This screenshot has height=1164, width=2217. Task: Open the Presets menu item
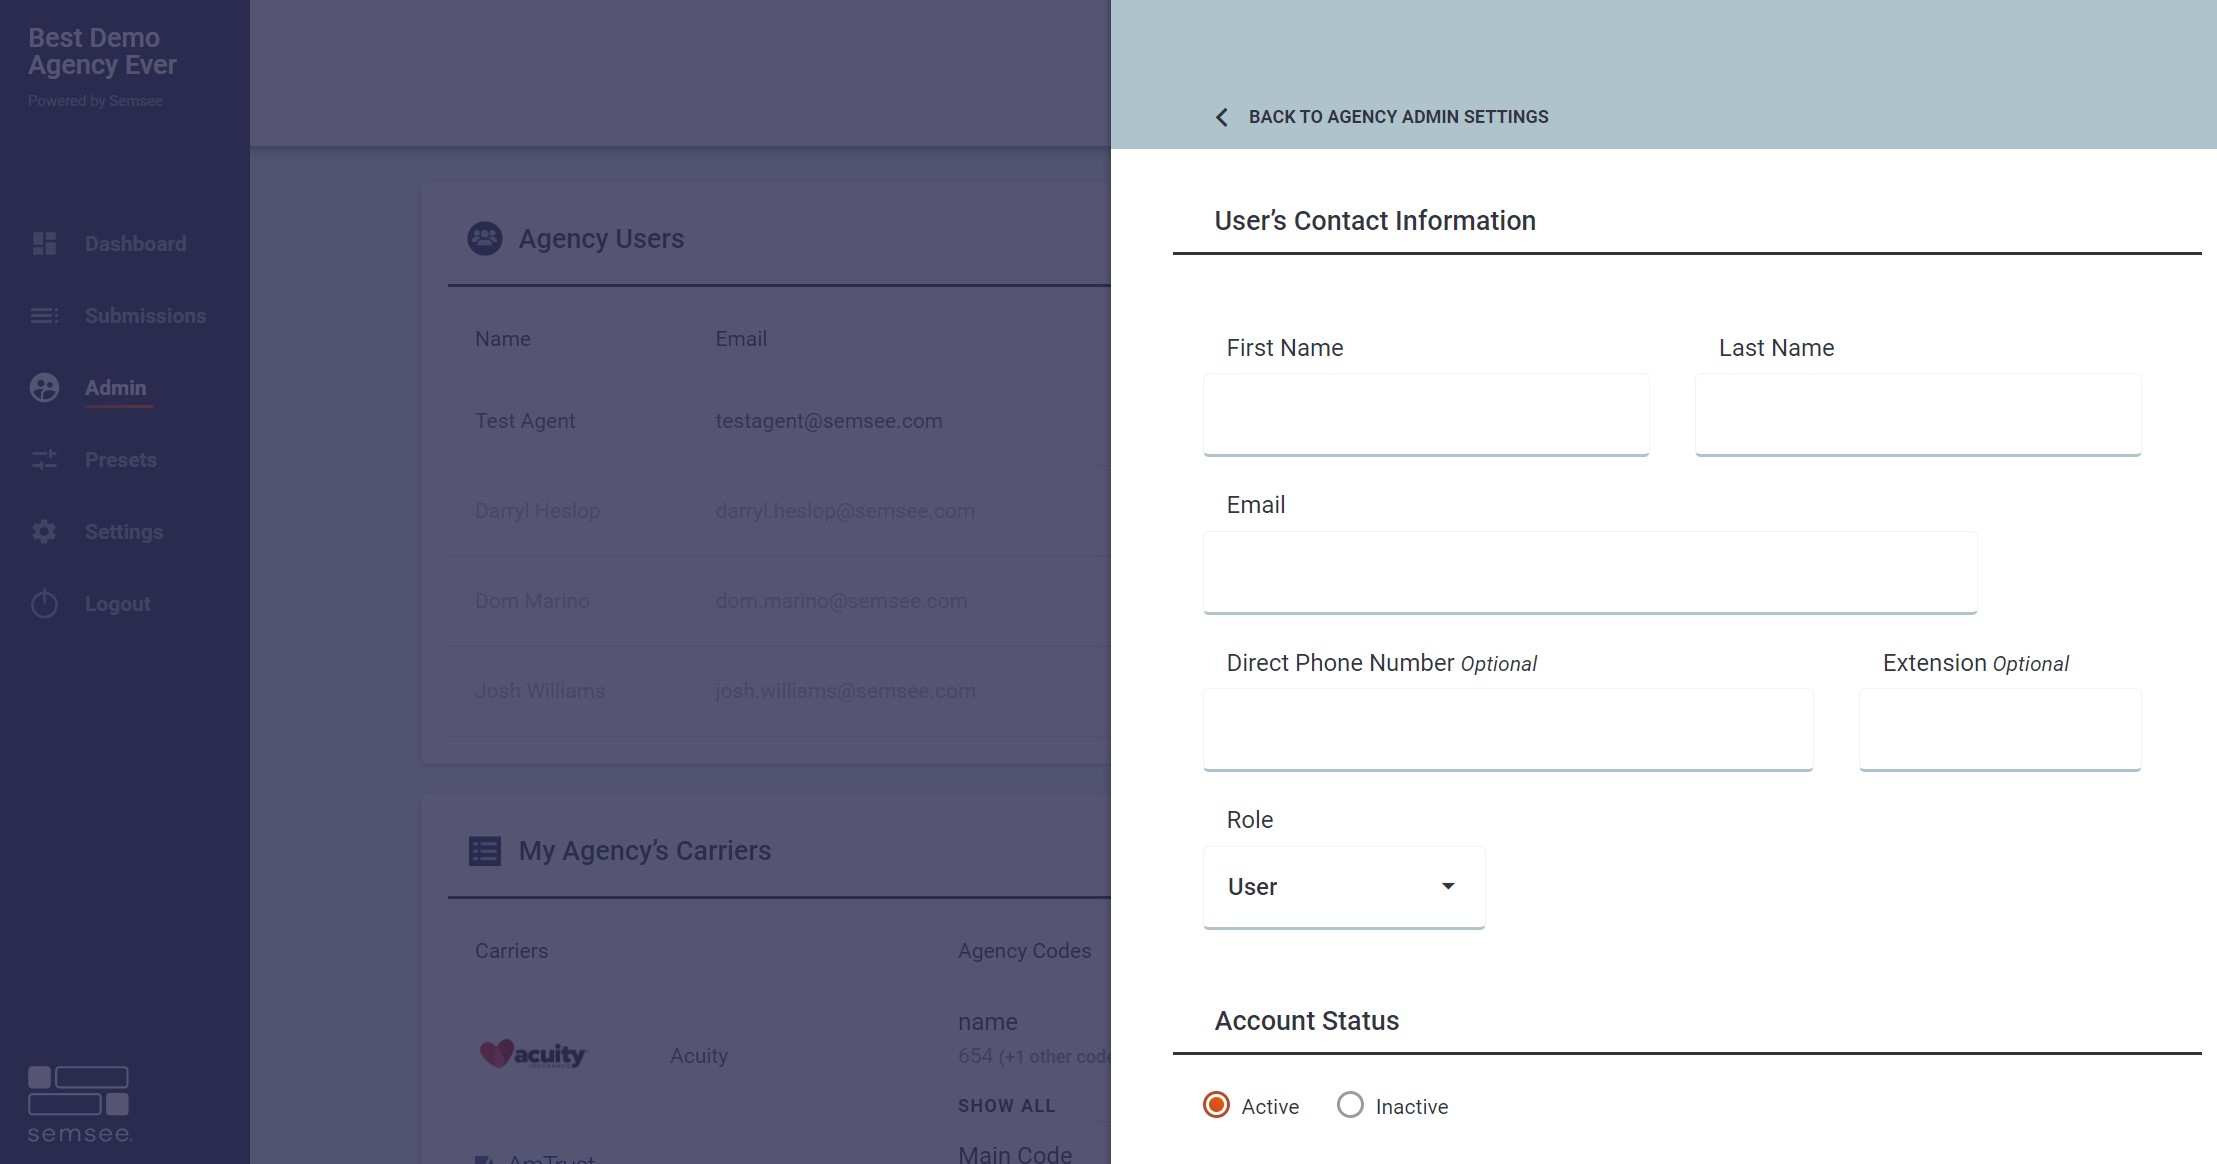tap(121, 460)
